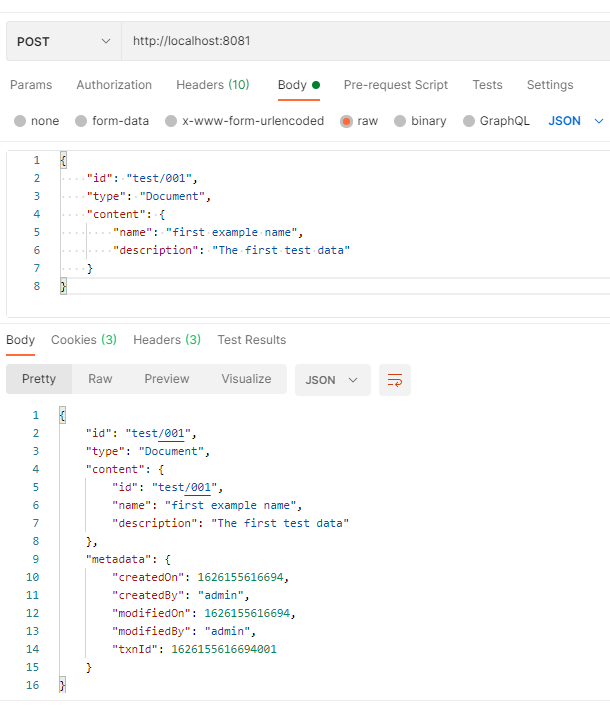Open the POST method dropdown

(x=63, y=41)
